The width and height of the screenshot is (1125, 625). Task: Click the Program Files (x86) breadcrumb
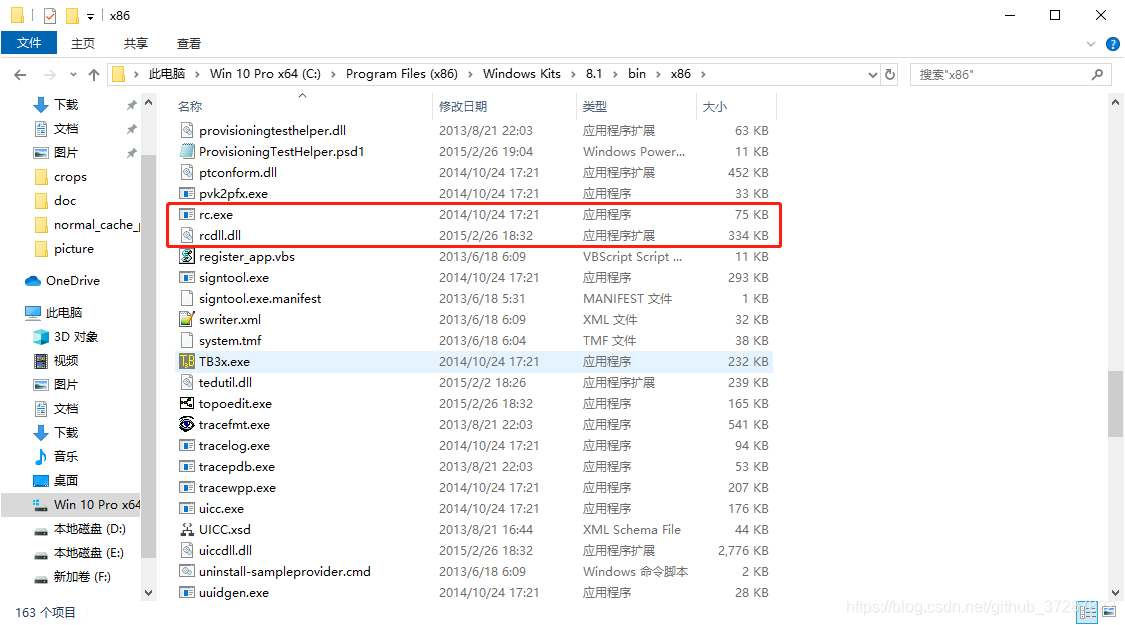[x=402, y=74]
